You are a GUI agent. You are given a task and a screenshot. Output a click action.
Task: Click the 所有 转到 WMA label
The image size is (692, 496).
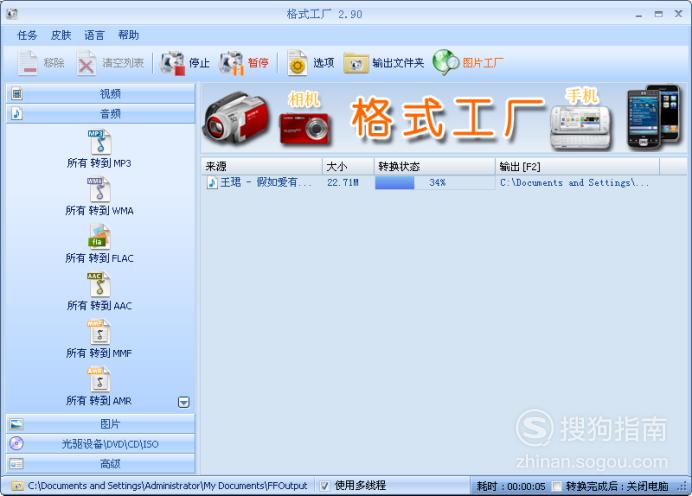coord(99,211)
